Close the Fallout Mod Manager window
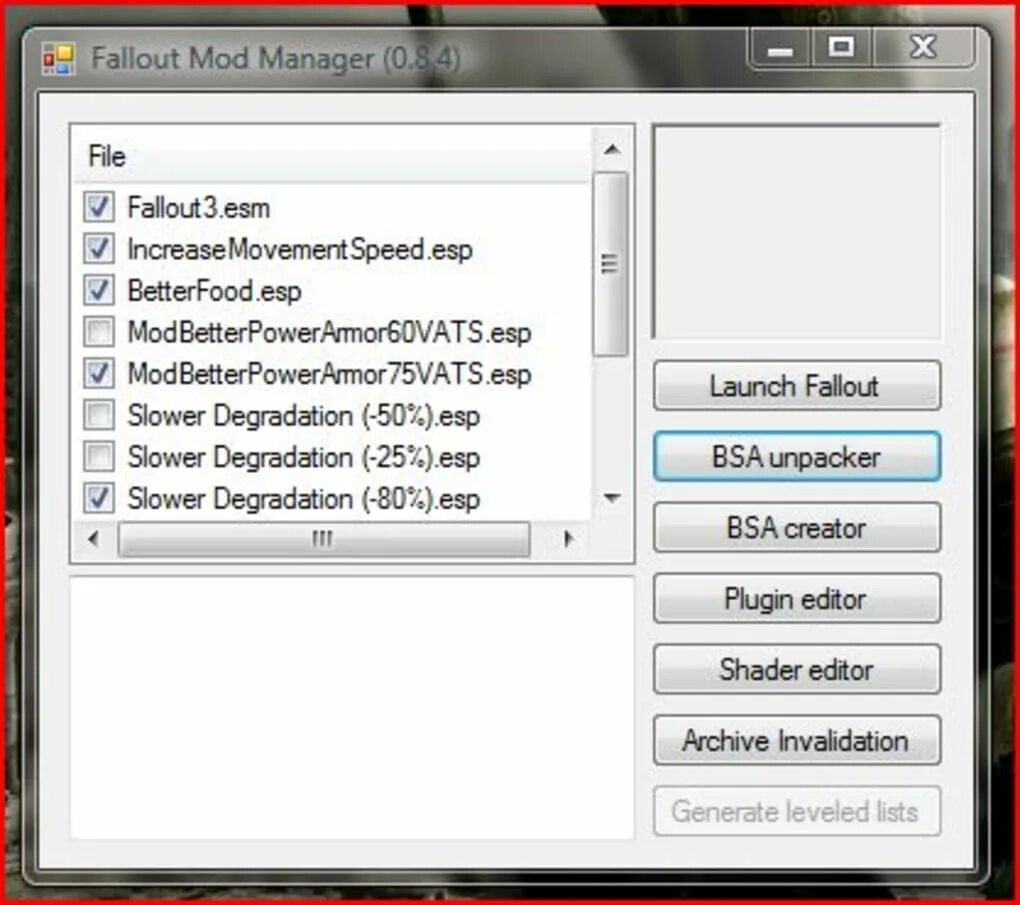Screen dimensions: 1020x905 coord(923,48)
